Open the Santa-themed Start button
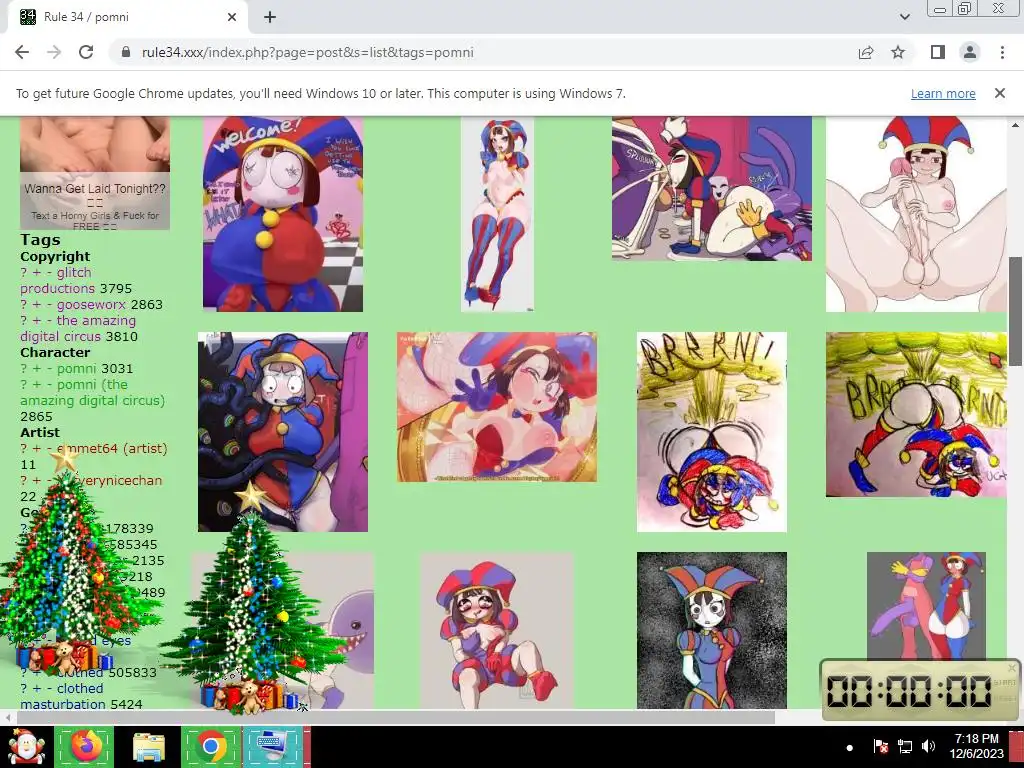 (x=25, y=748)
